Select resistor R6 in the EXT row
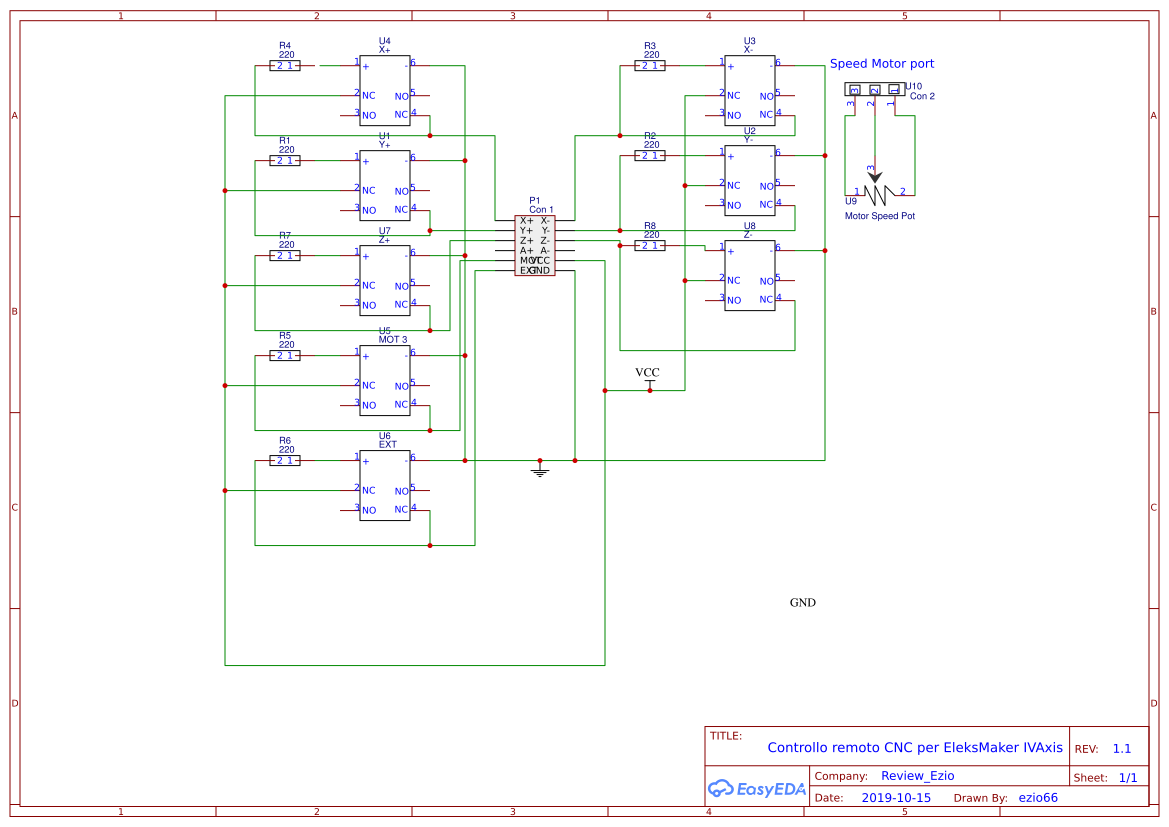The width and height of the screenshot is (1169, 827). coord(284,460)
